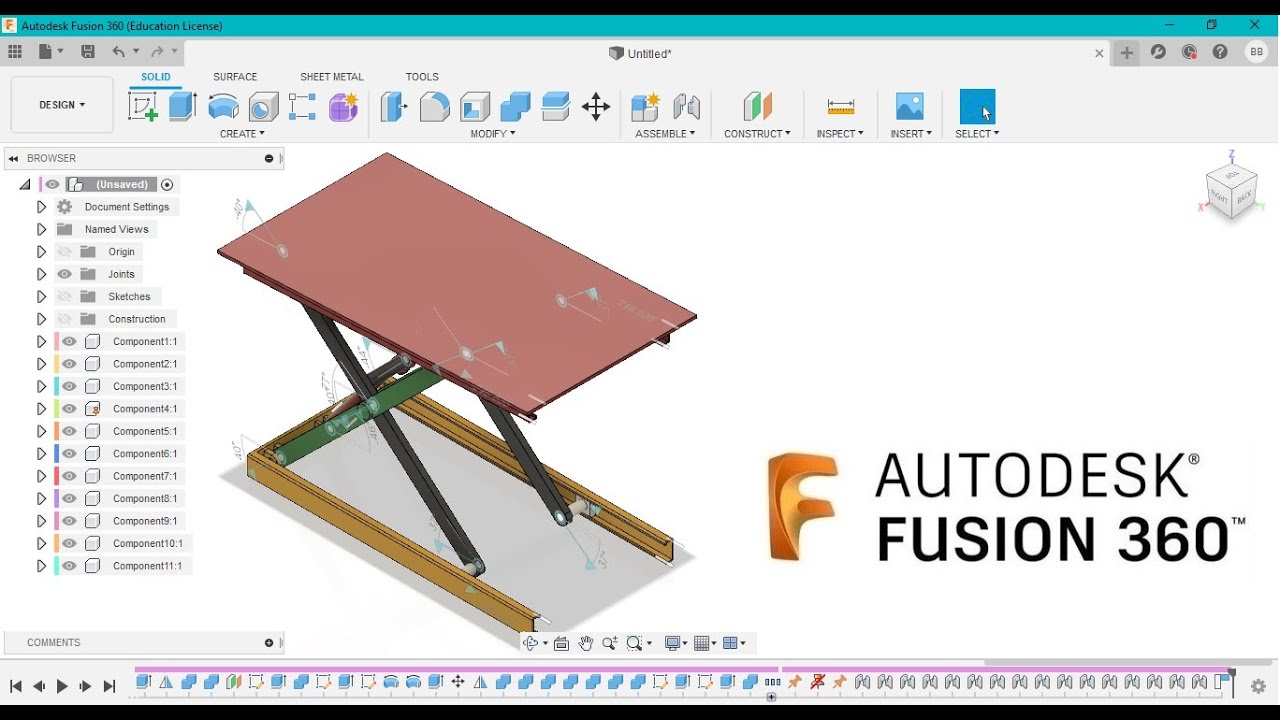1280x720 pixels.
Task: Select the Measure tool icon
Action: [x=841, y=107]
